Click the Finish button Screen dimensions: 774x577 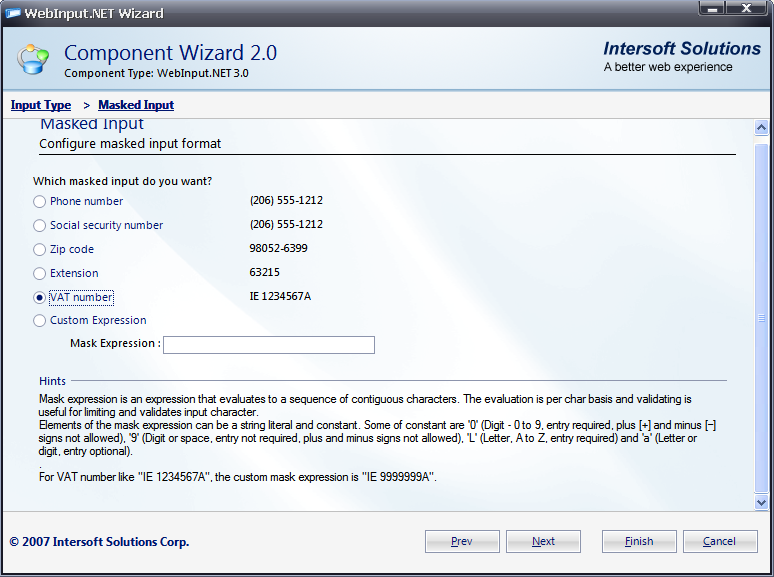point(639,541)
